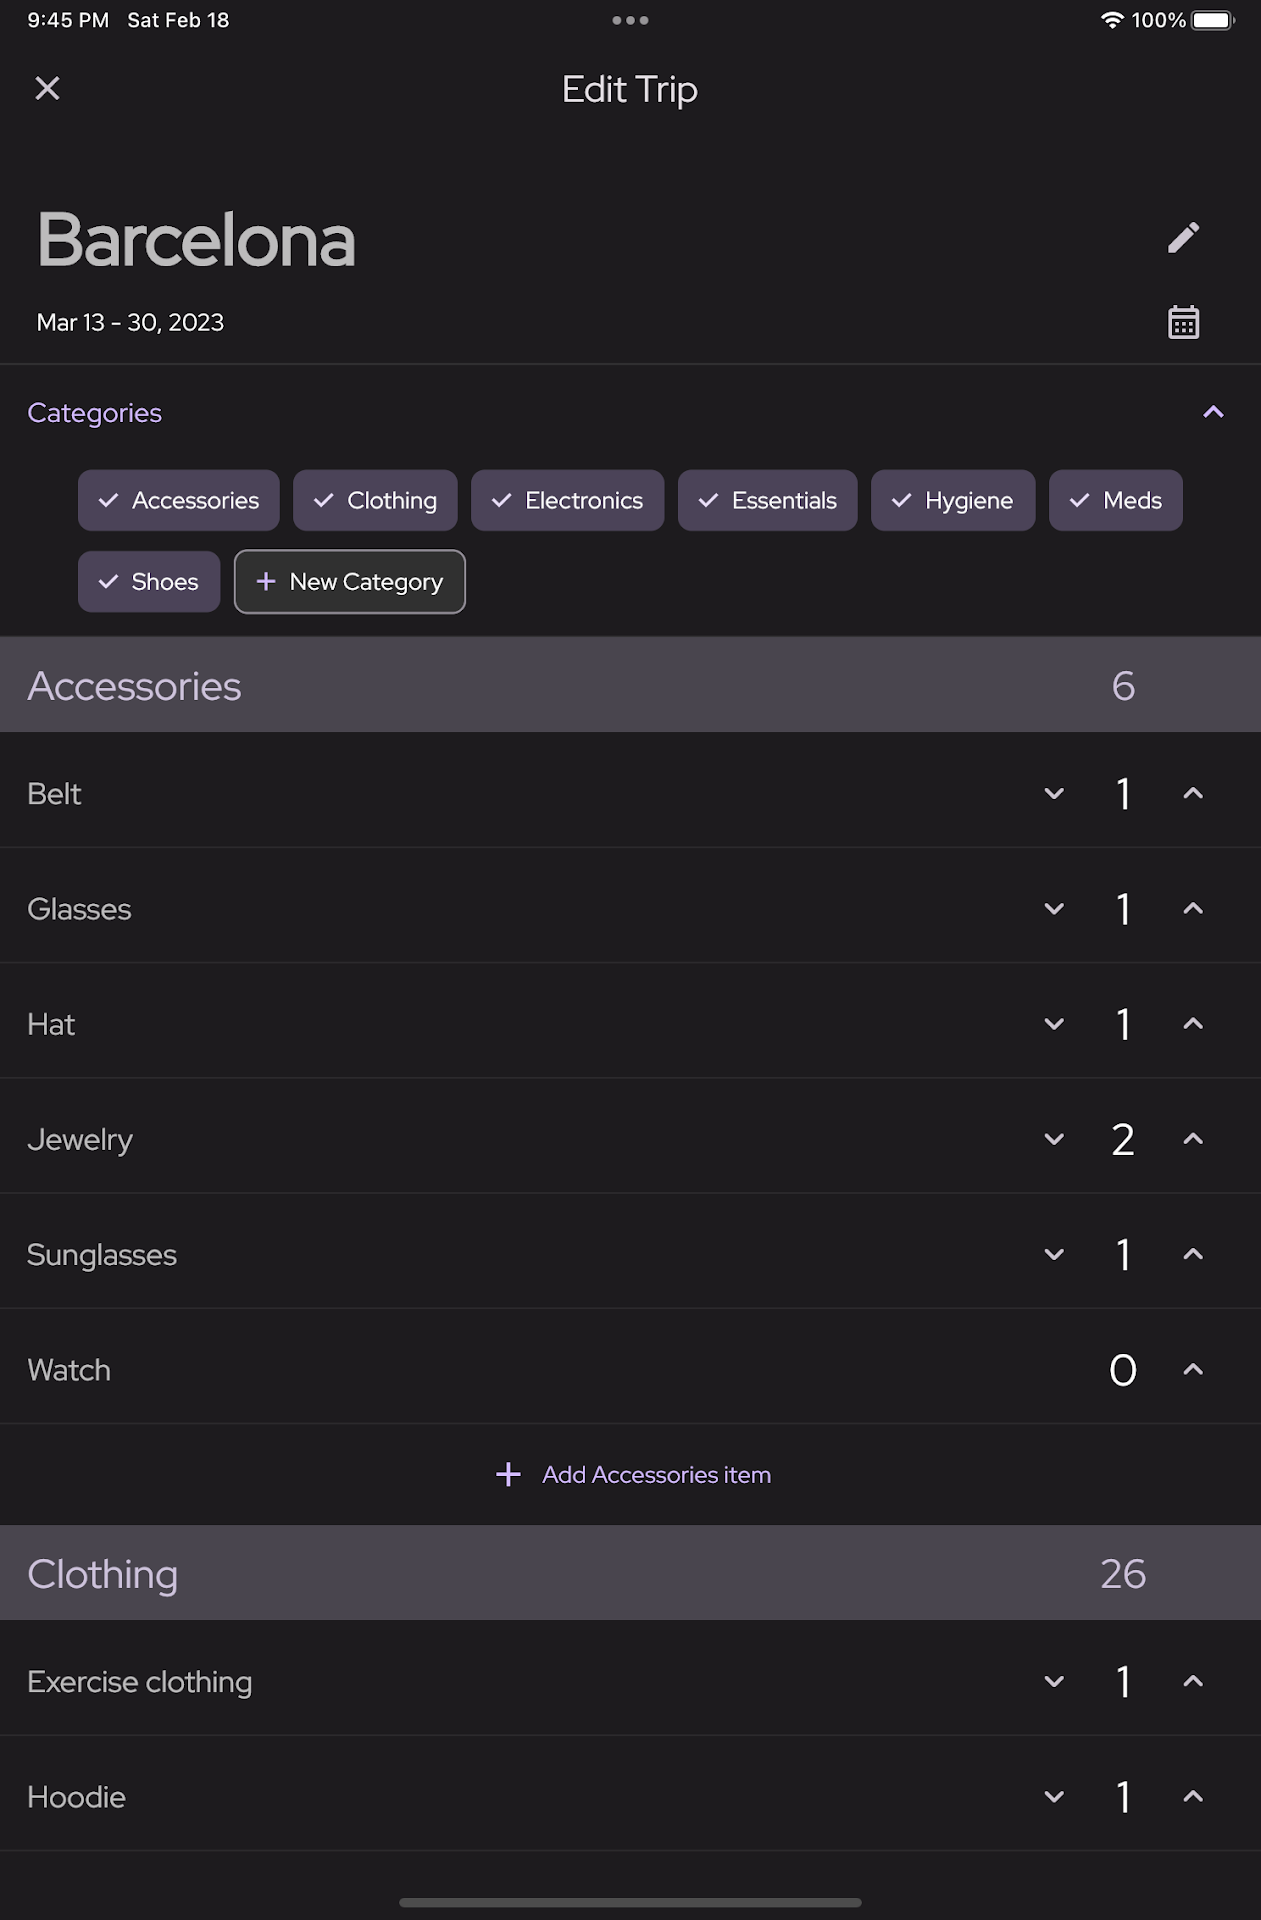Decrease Hat quantity

[x=1054, y=1024]
